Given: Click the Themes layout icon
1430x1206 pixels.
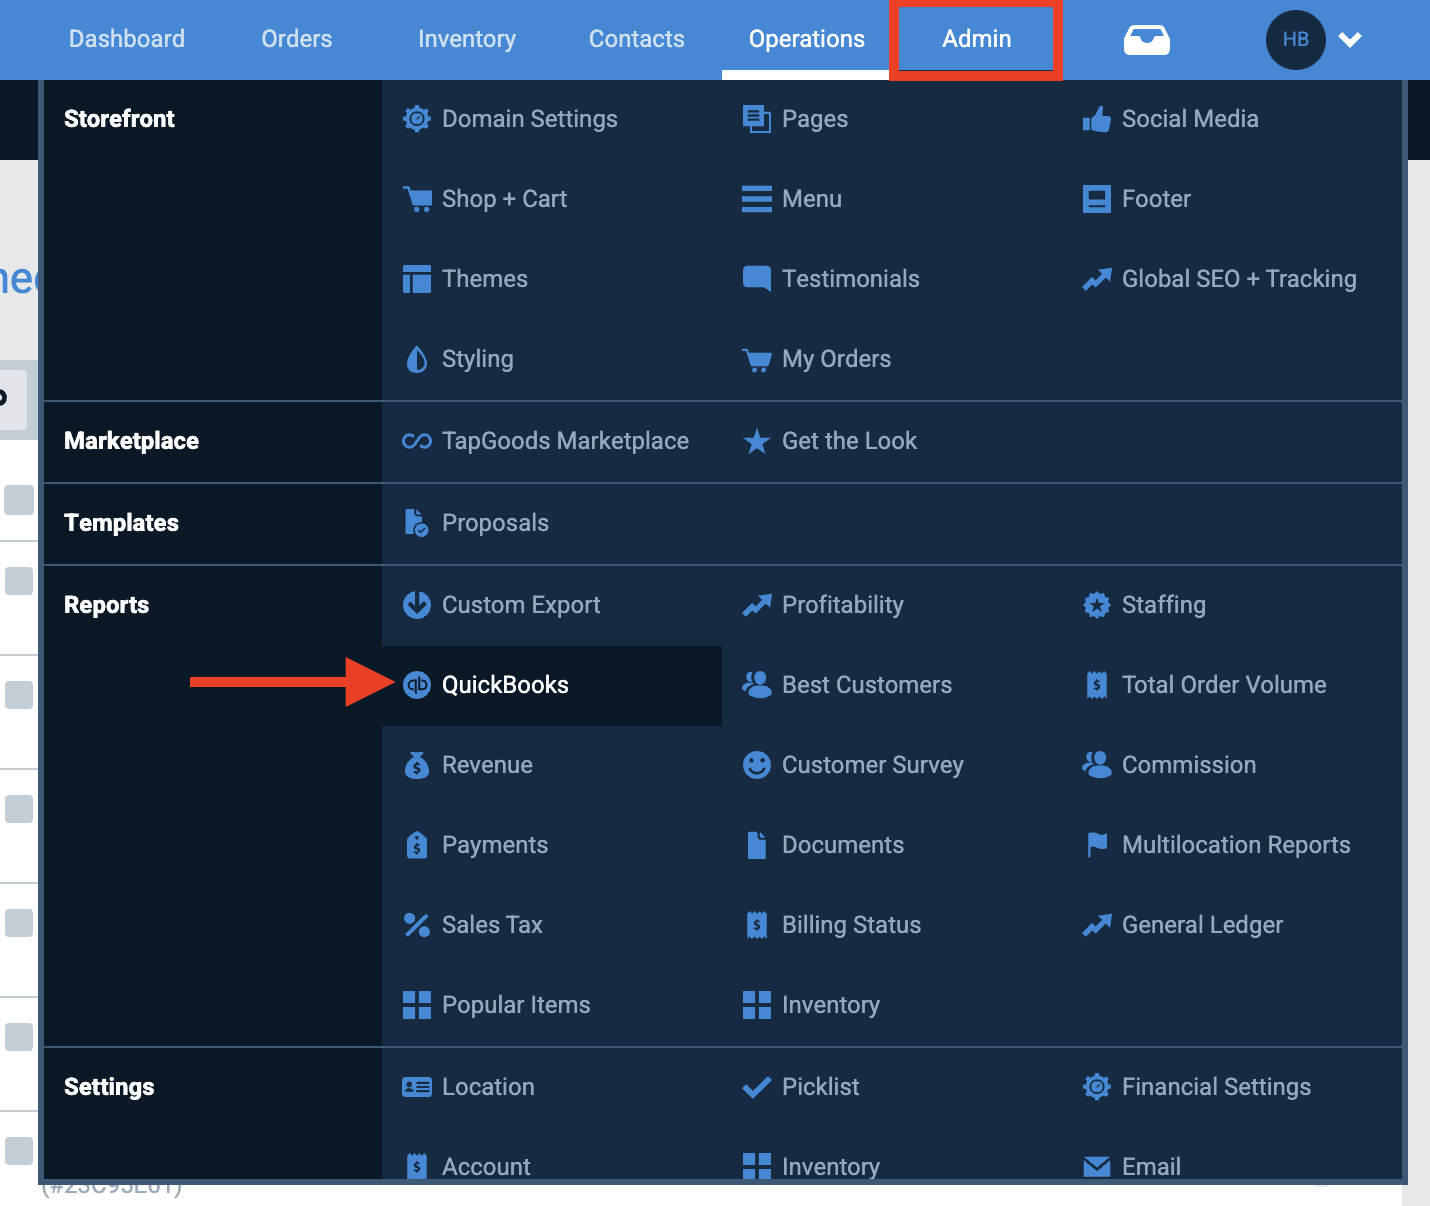Looking at the screenshot, I should (417, 279).
